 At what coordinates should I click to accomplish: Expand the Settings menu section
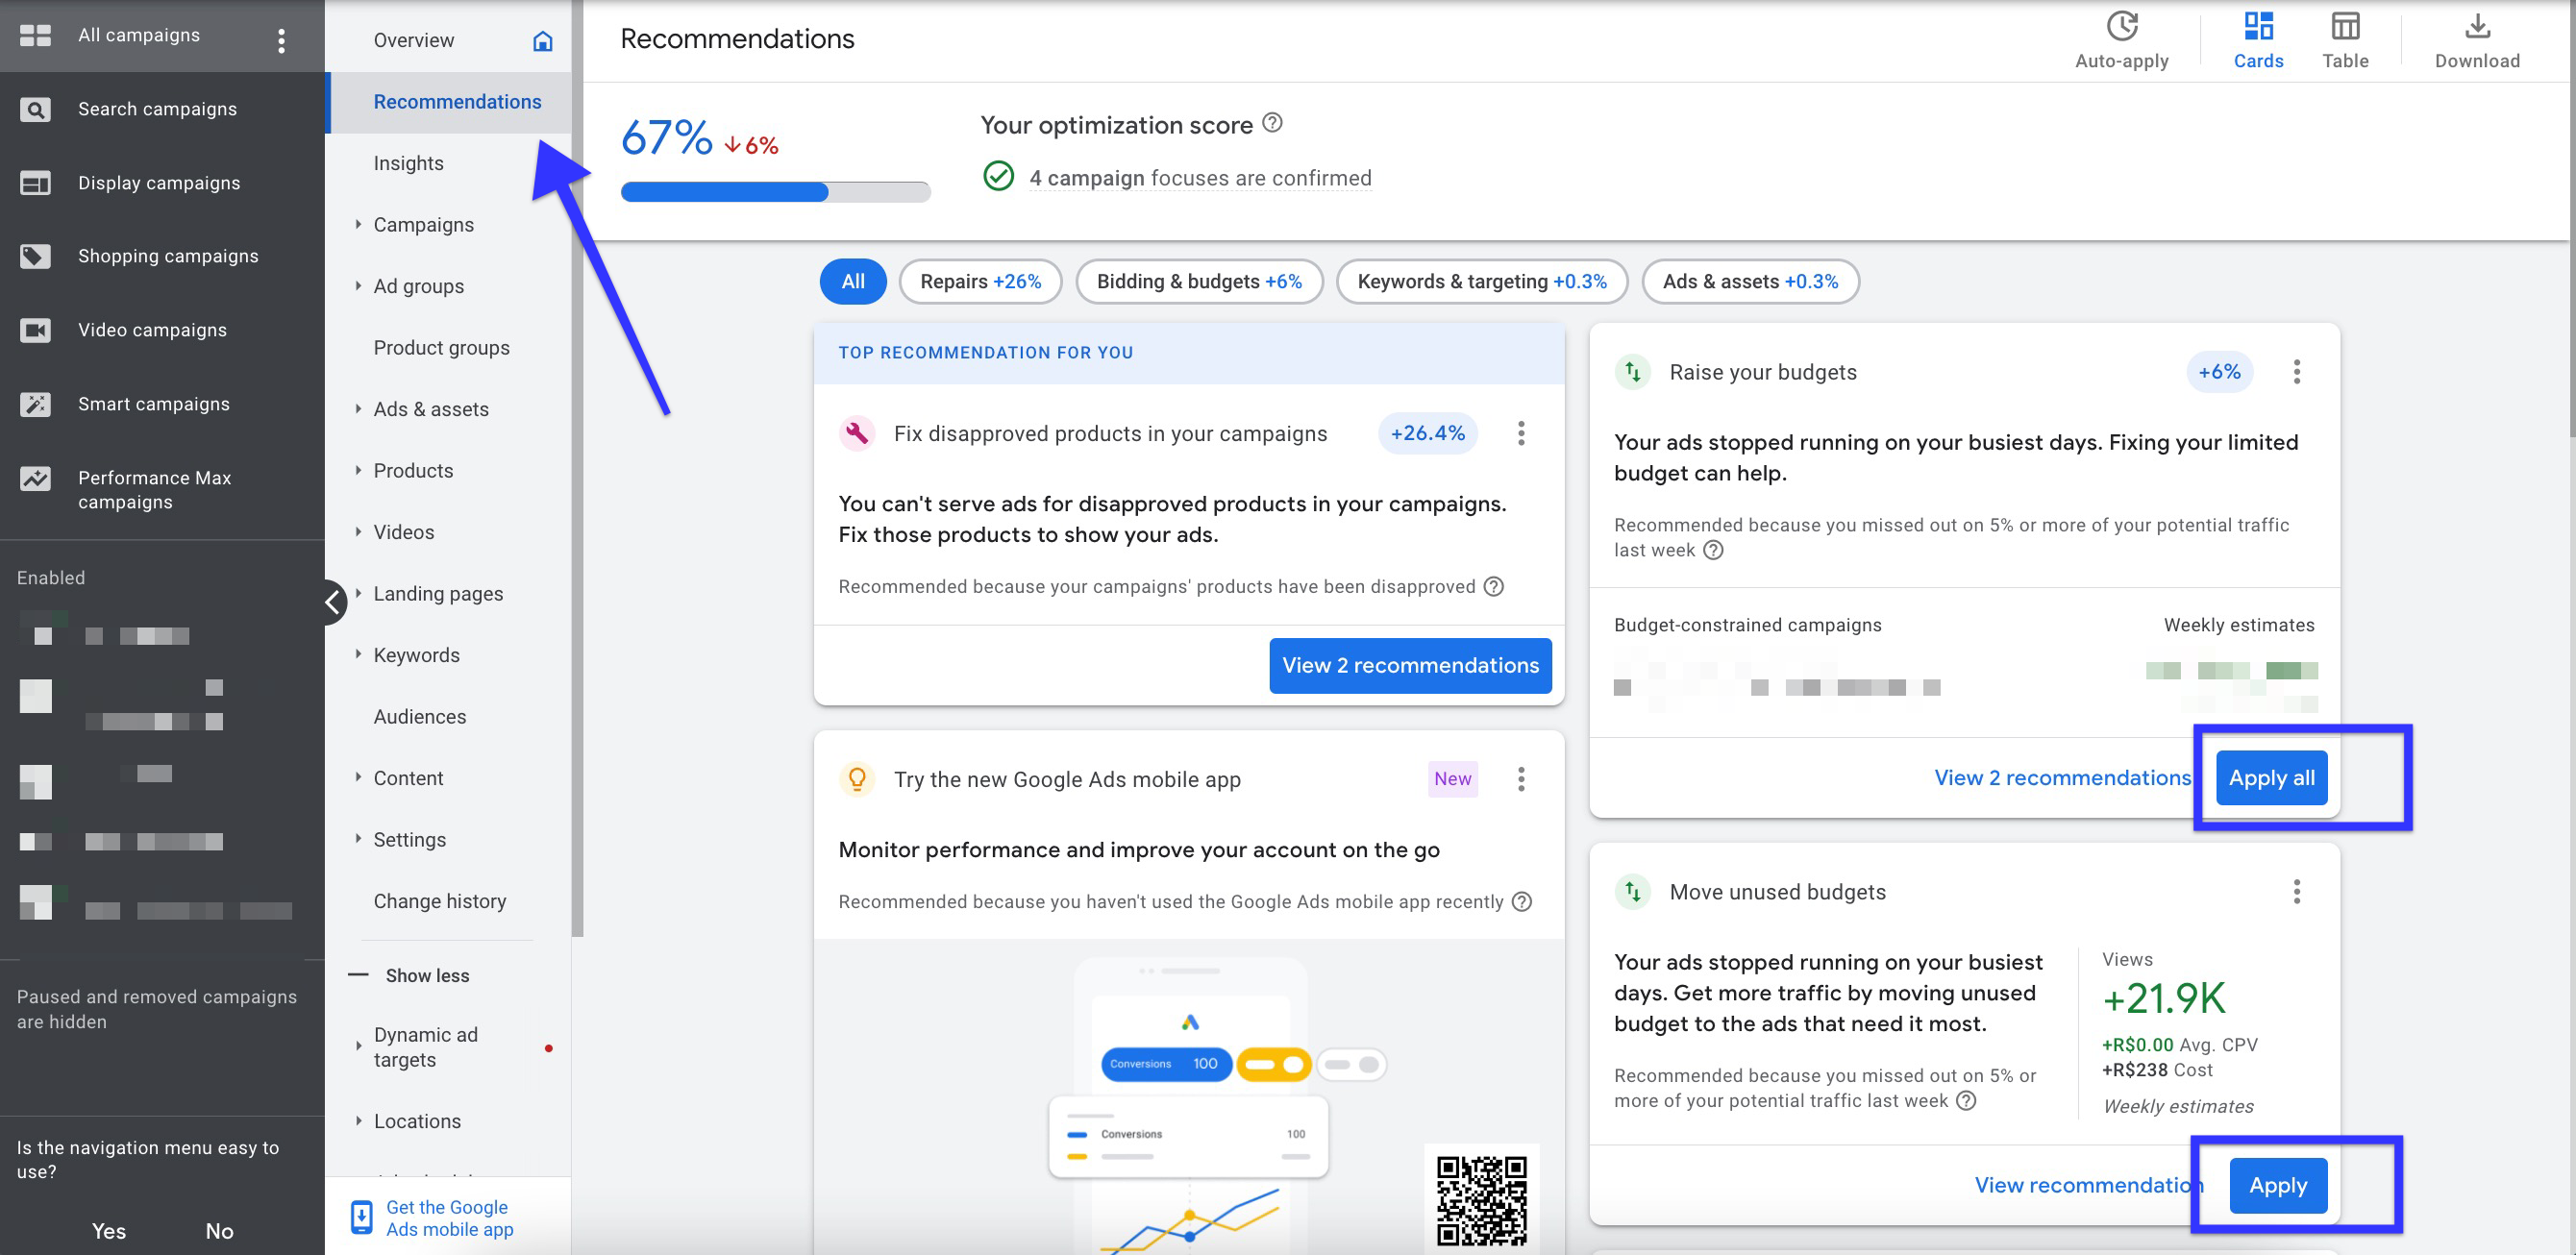(358, 839)
